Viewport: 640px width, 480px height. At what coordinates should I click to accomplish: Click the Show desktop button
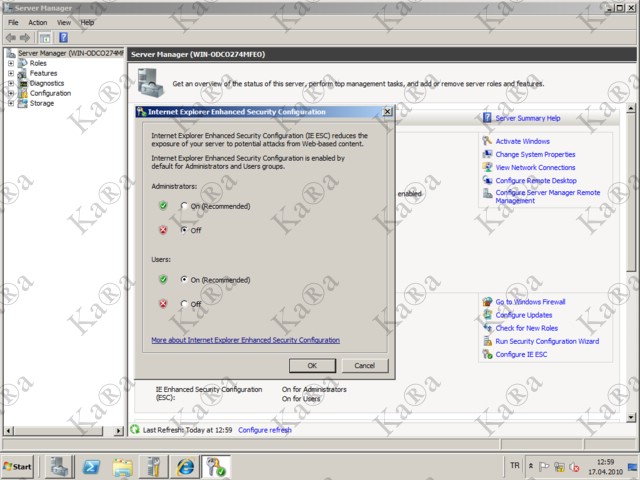coord(633,467)
